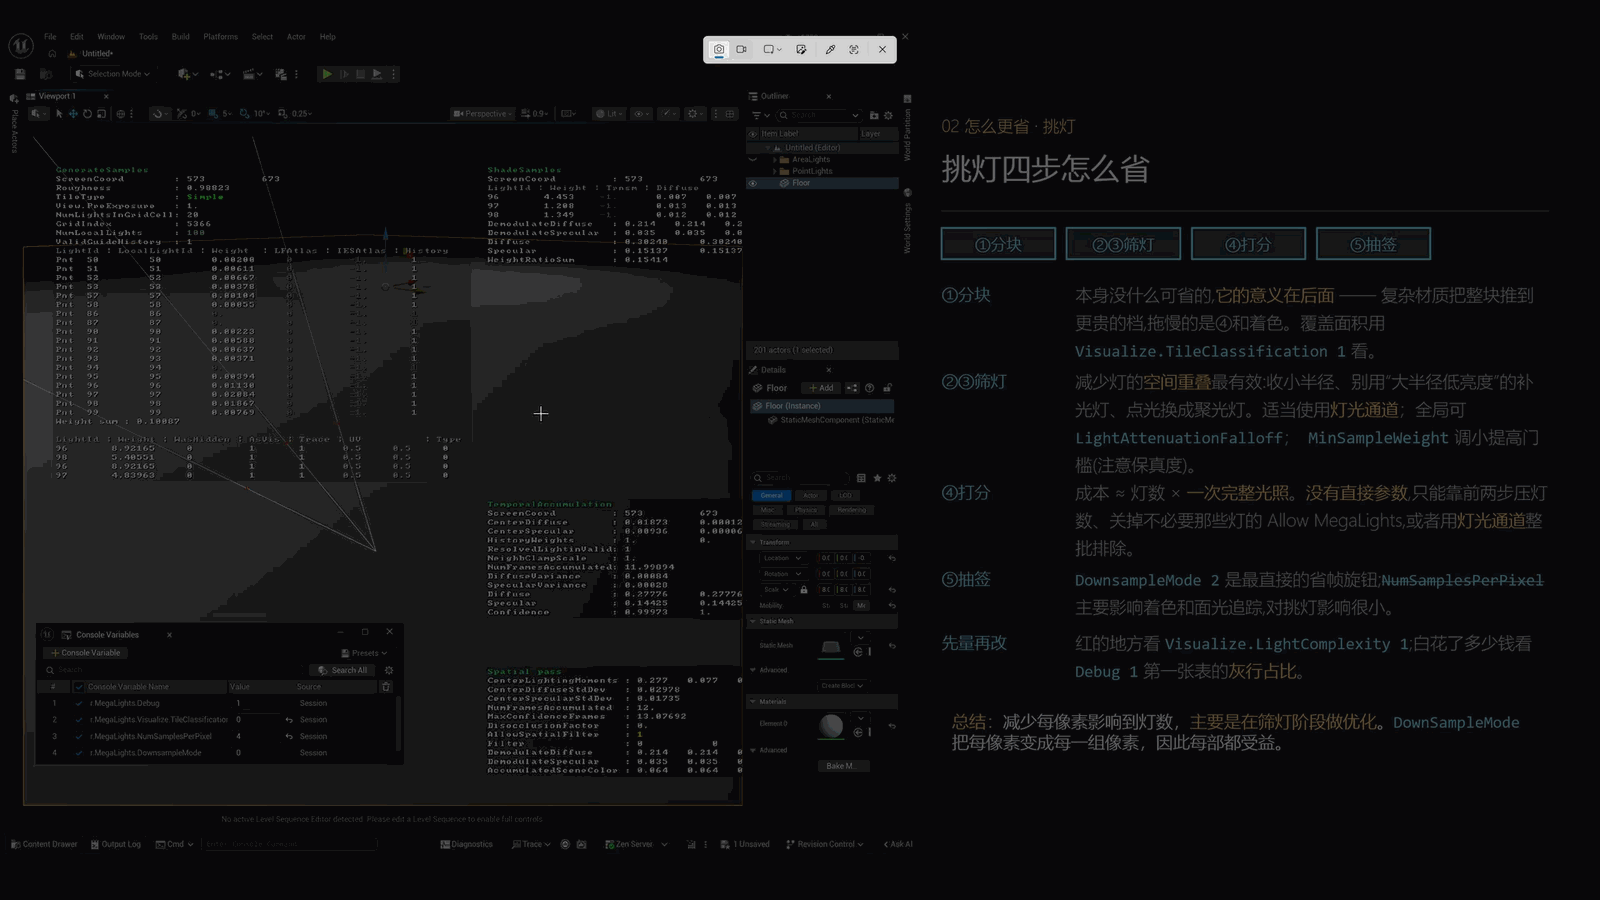Toggle checkbox for r.MegaLights.NumSamplesPerPixel

[79, 736]
